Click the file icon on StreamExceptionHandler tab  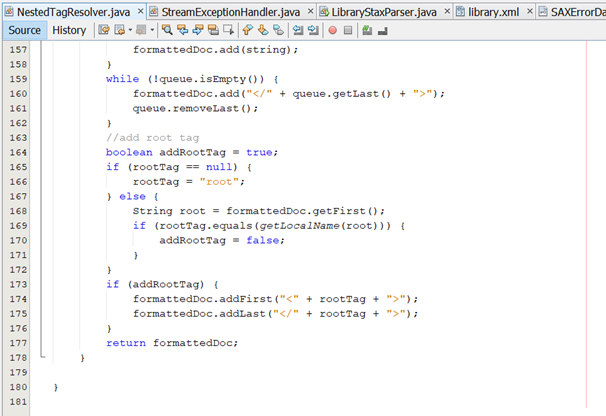pos(154,12)
